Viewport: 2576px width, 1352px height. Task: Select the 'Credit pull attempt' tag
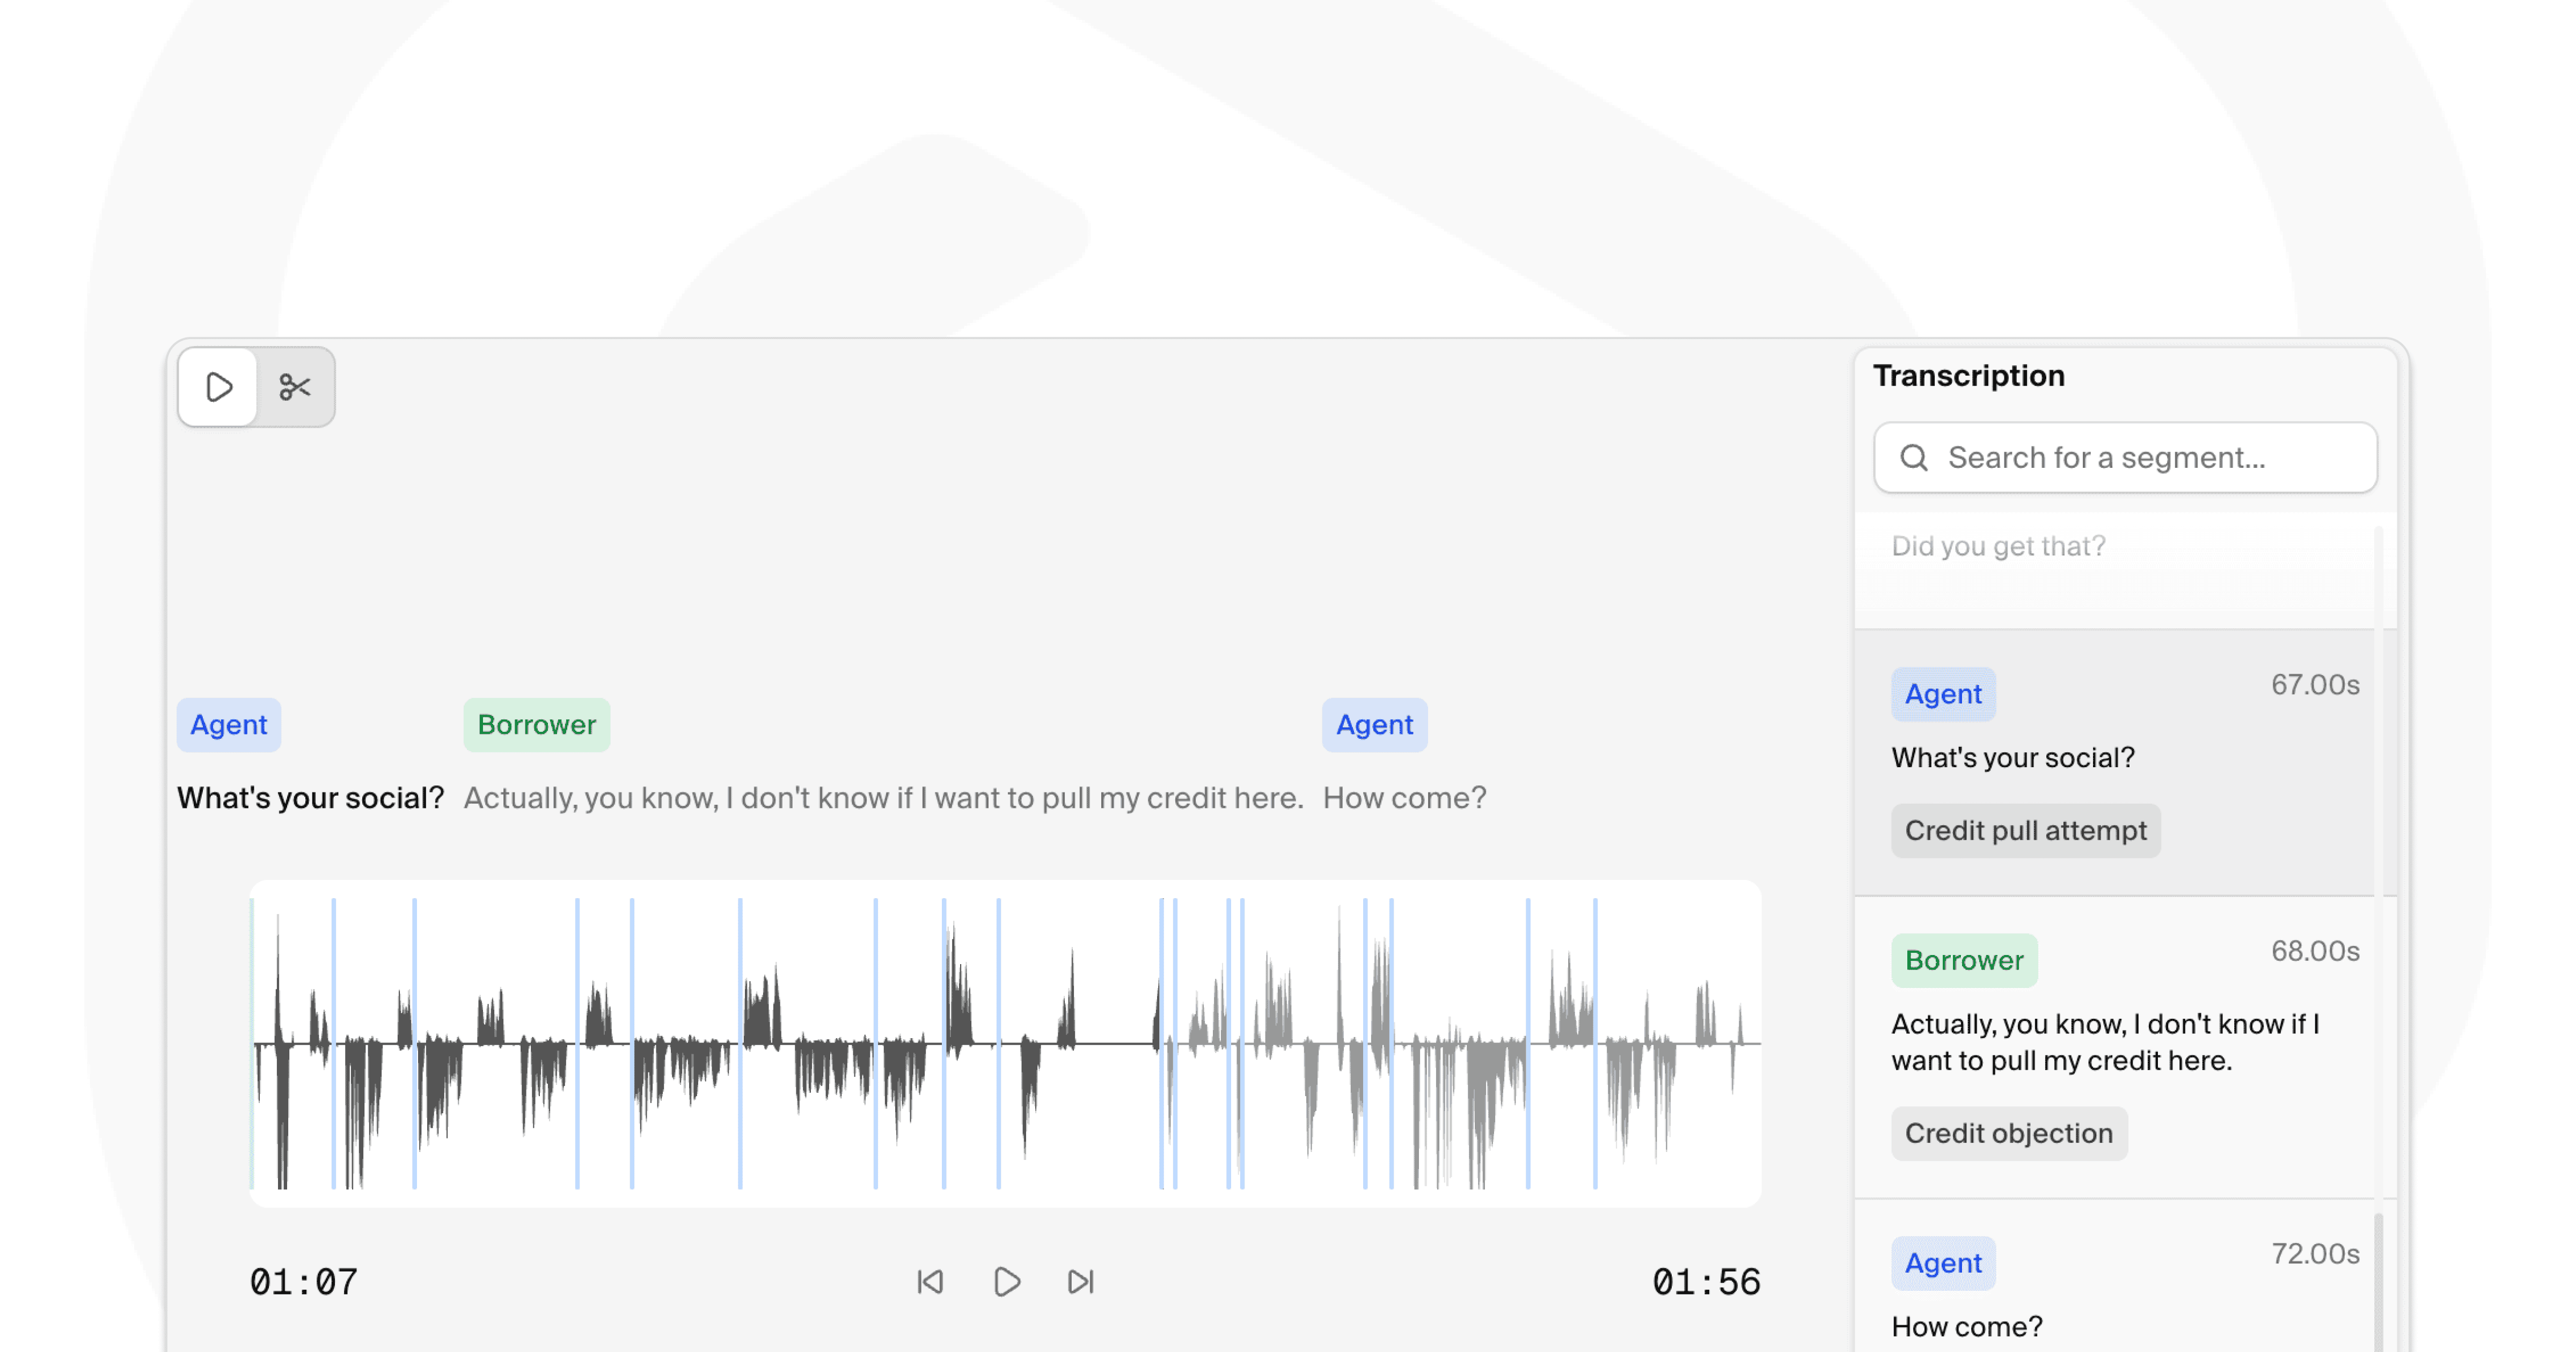(2025, 830)
